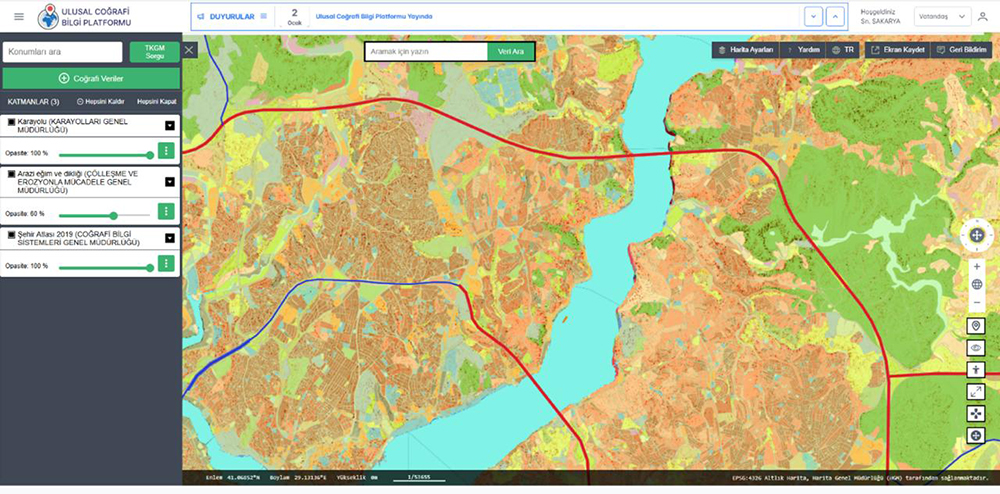Click the location pin map tool
This screenshot has height=494, width=1000.
point(976,327)
